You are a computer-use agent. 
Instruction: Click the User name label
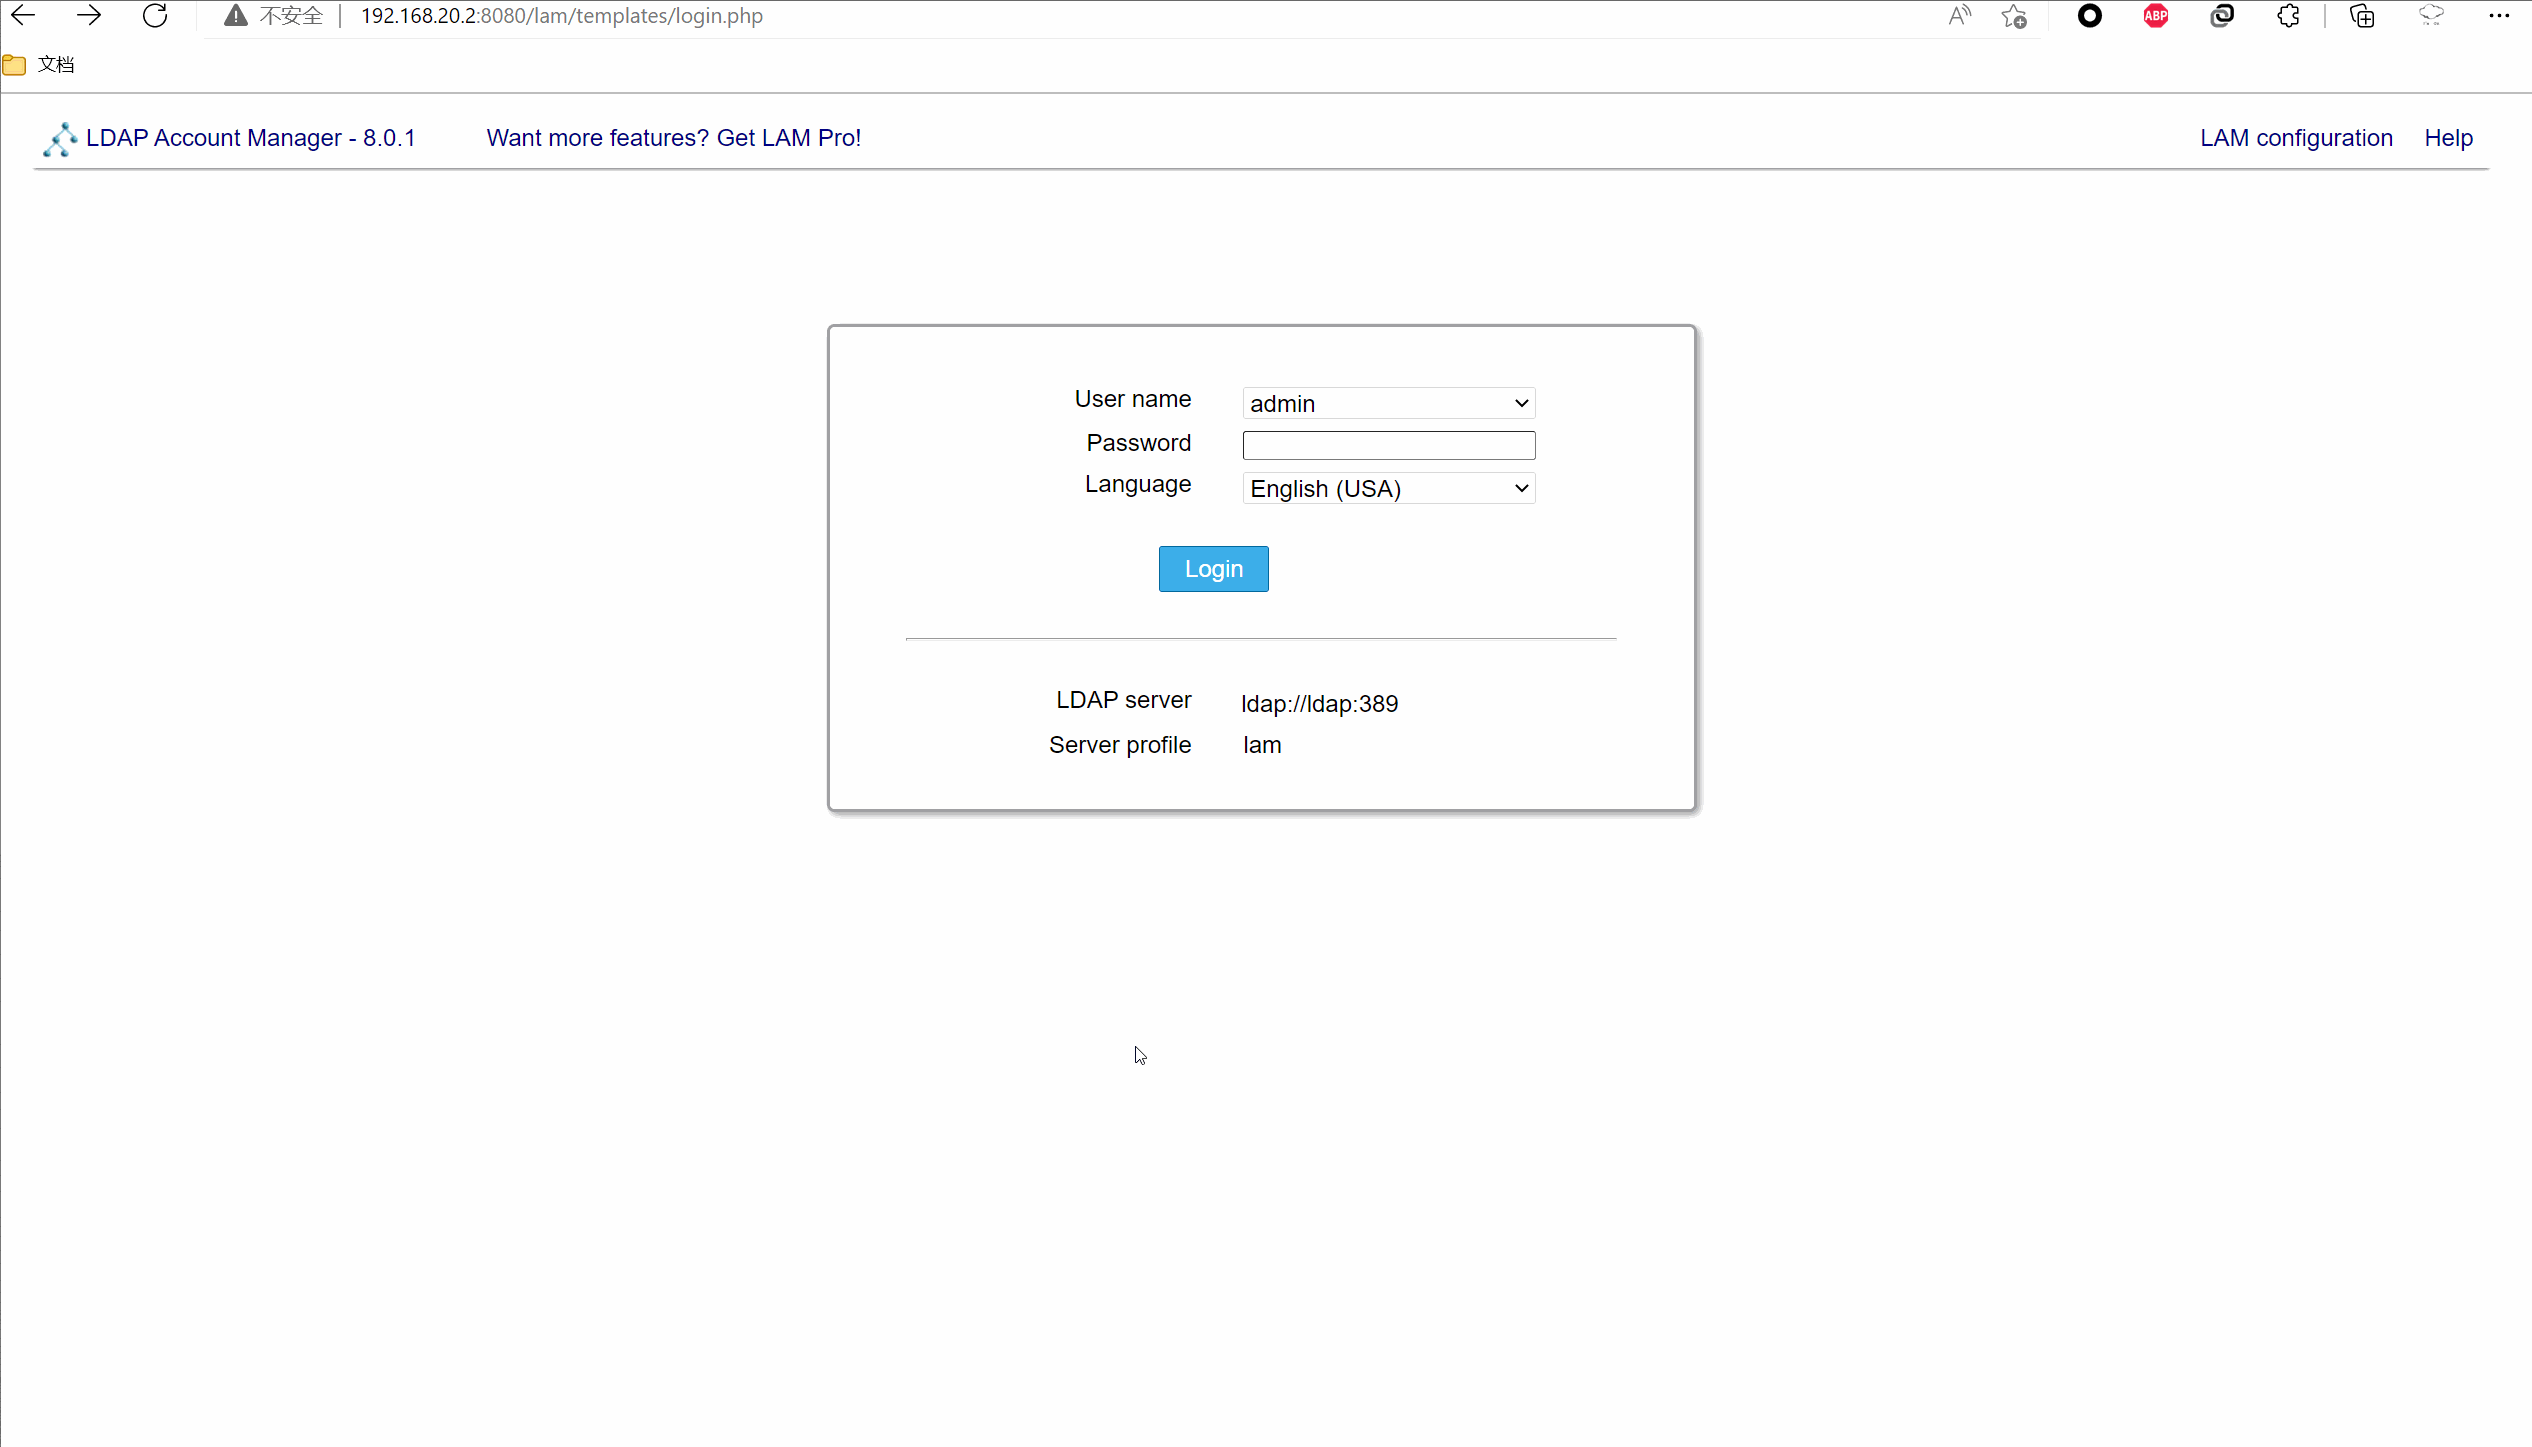[x=1132, y=399]
